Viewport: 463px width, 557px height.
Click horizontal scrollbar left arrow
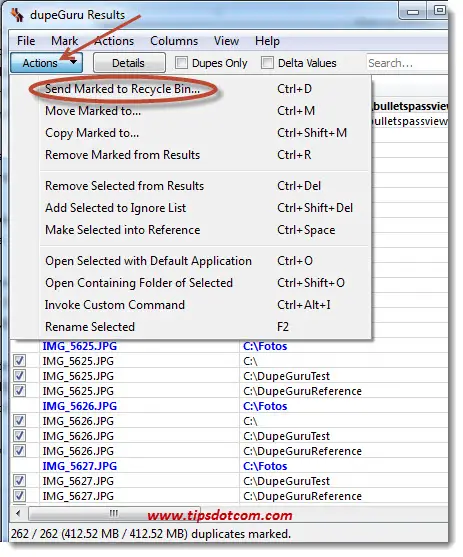(x=18, y=513)
